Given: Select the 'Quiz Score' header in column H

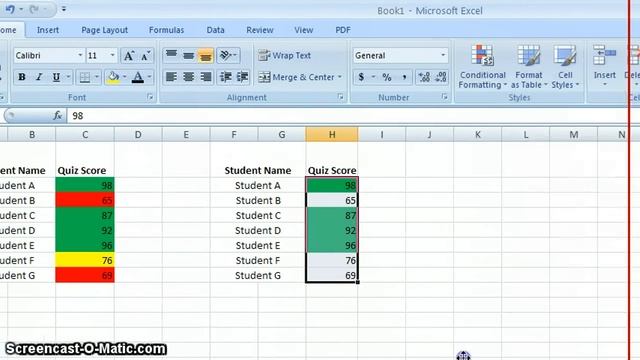Looking at the screenshot, I should pyautogui.click(x=332, y=171).
